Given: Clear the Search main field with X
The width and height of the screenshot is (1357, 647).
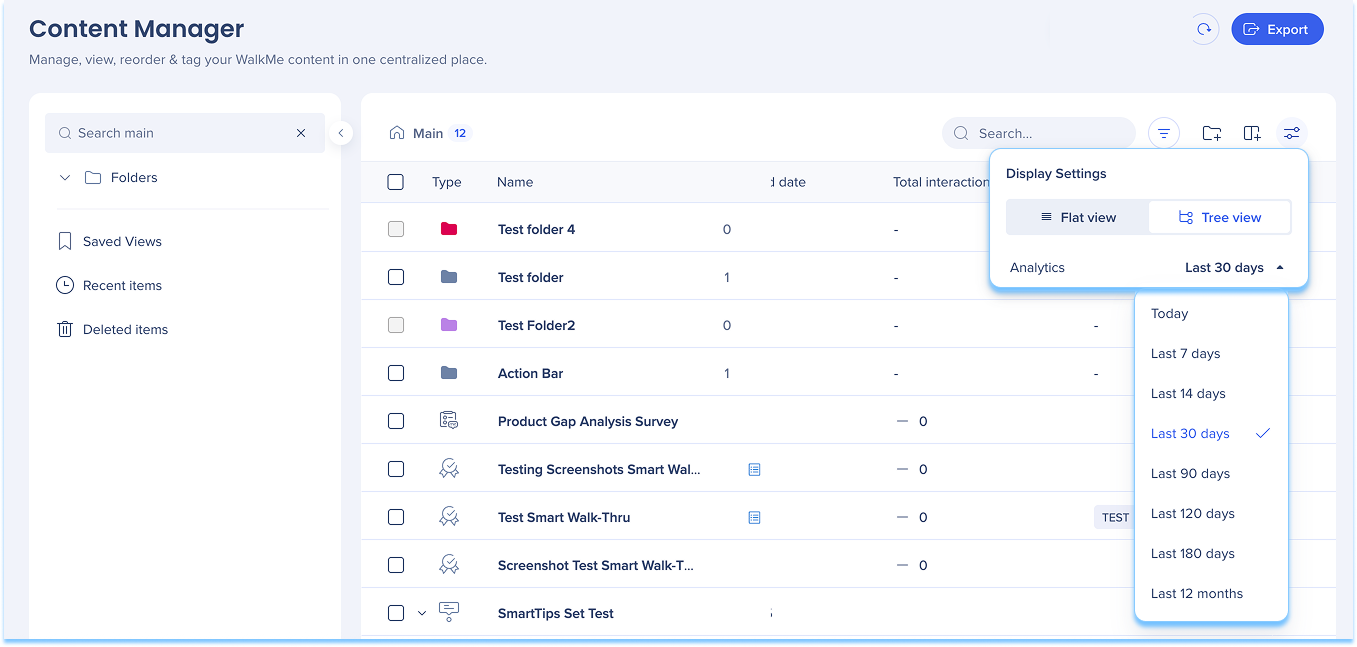Looking at the screenshot, I should pos(301,133).
